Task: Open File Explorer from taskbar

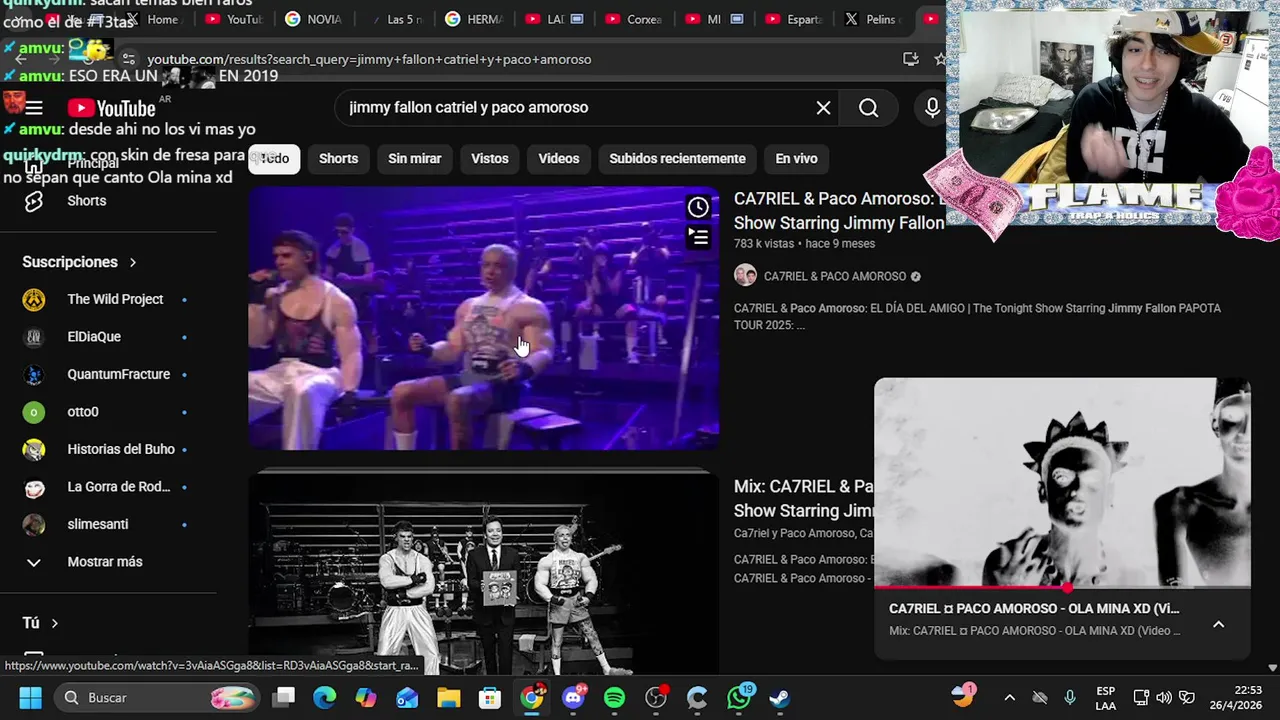Action: [x=448, y=697]
